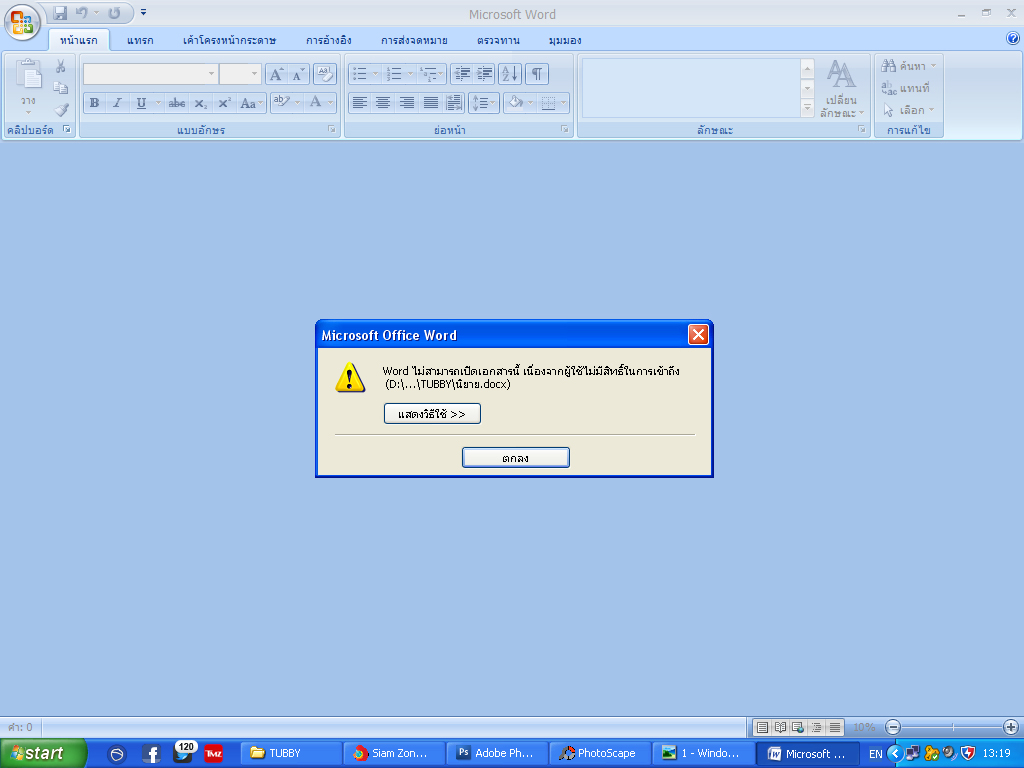Click the zoom slider track
Screen dimensions: 1024x768
coord(952,727)
